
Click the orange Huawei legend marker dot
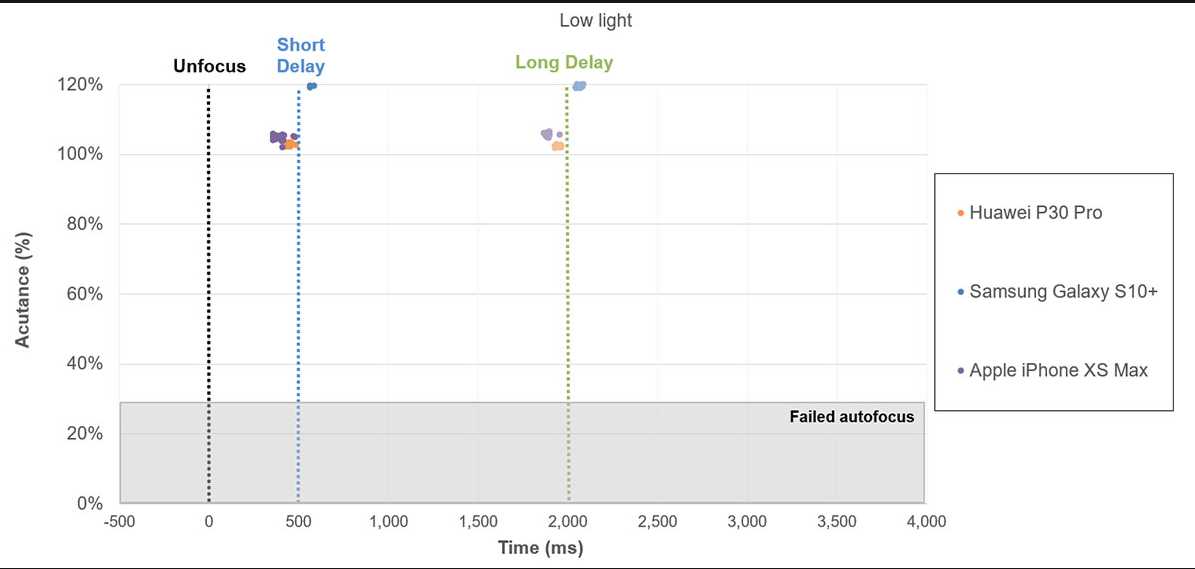click(x=961, y=214)
